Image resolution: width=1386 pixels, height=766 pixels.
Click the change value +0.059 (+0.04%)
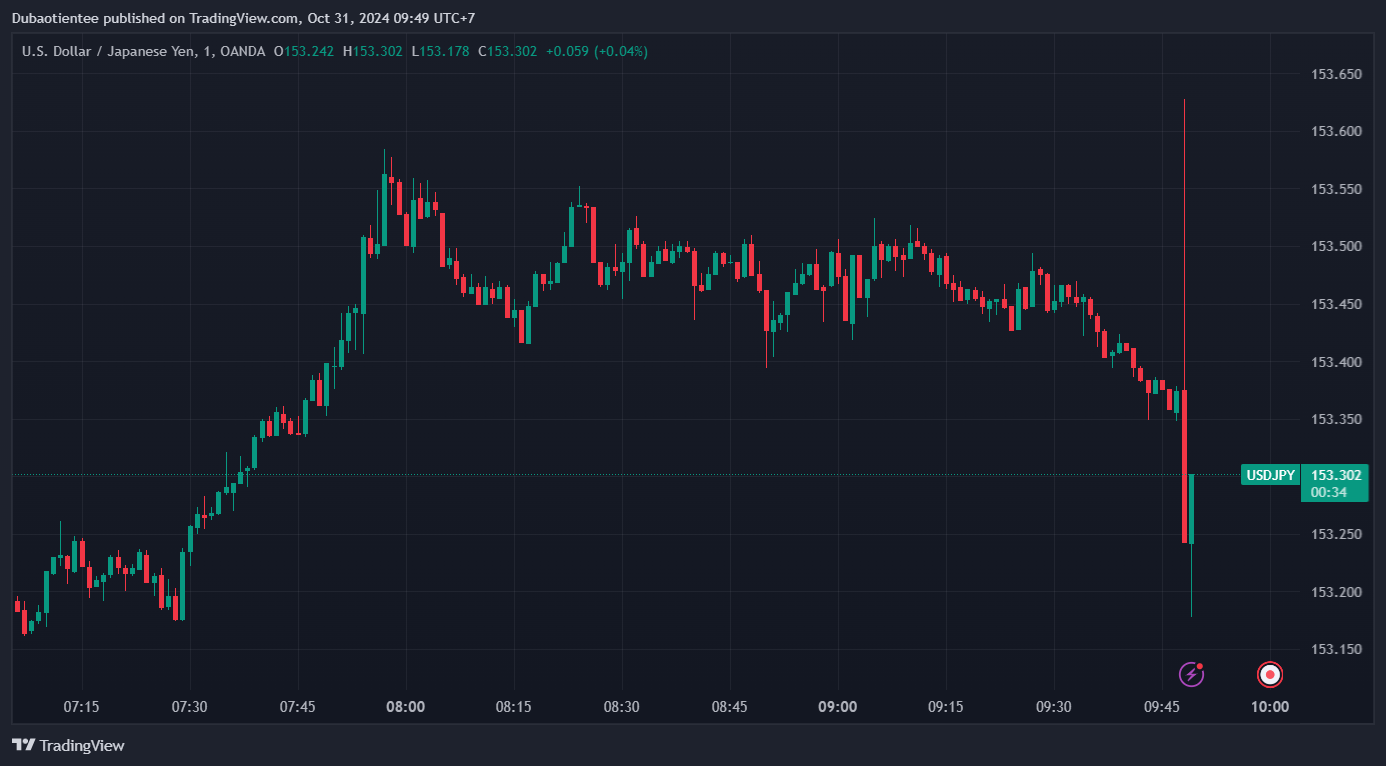[597, 51]
